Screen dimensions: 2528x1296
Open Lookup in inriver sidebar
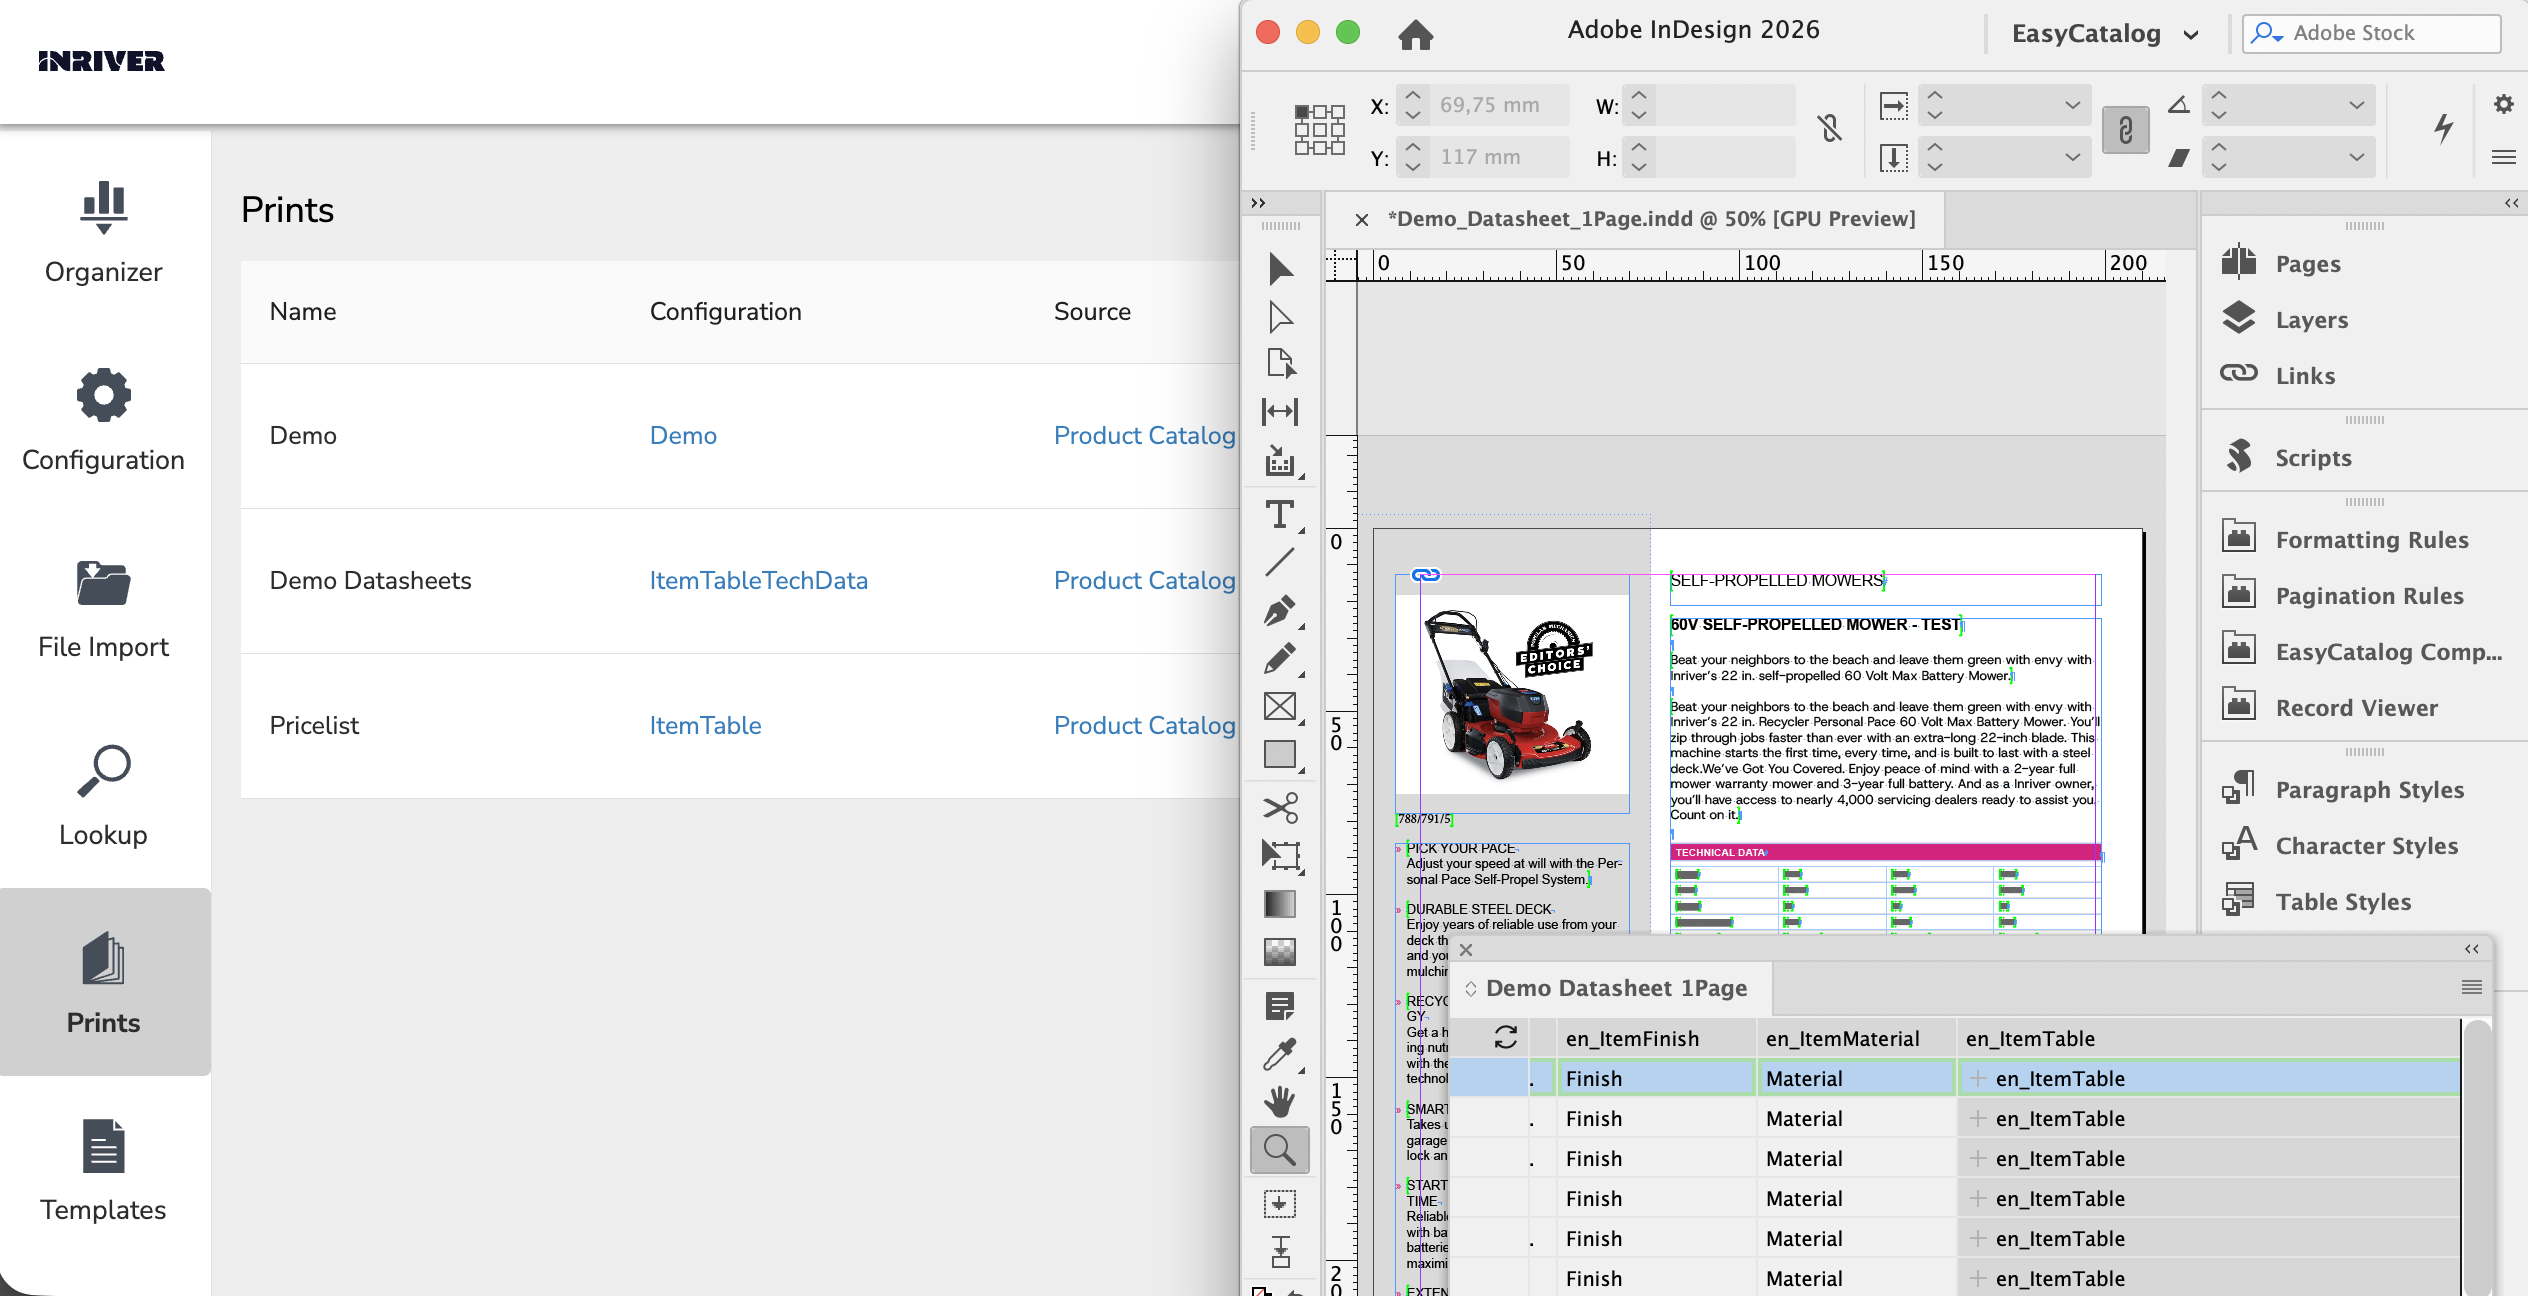(104, 795)
